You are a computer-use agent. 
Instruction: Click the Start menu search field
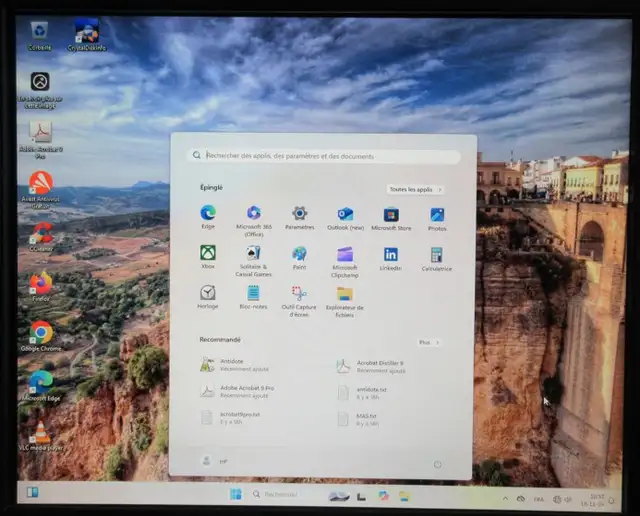(x=324, y=156)
